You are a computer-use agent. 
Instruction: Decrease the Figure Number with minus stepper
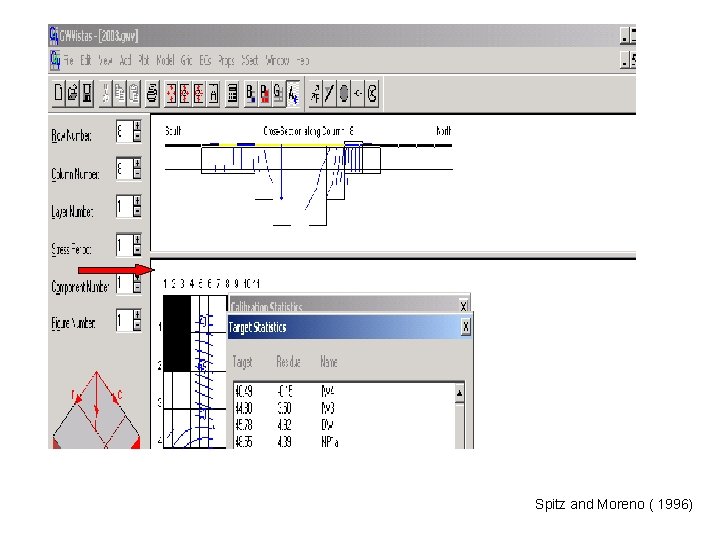137,325
